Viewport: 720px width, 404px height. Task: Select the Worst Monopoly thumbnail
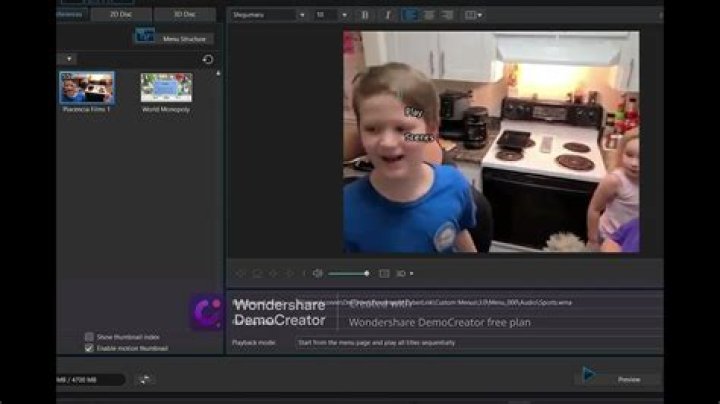point(166,89)
